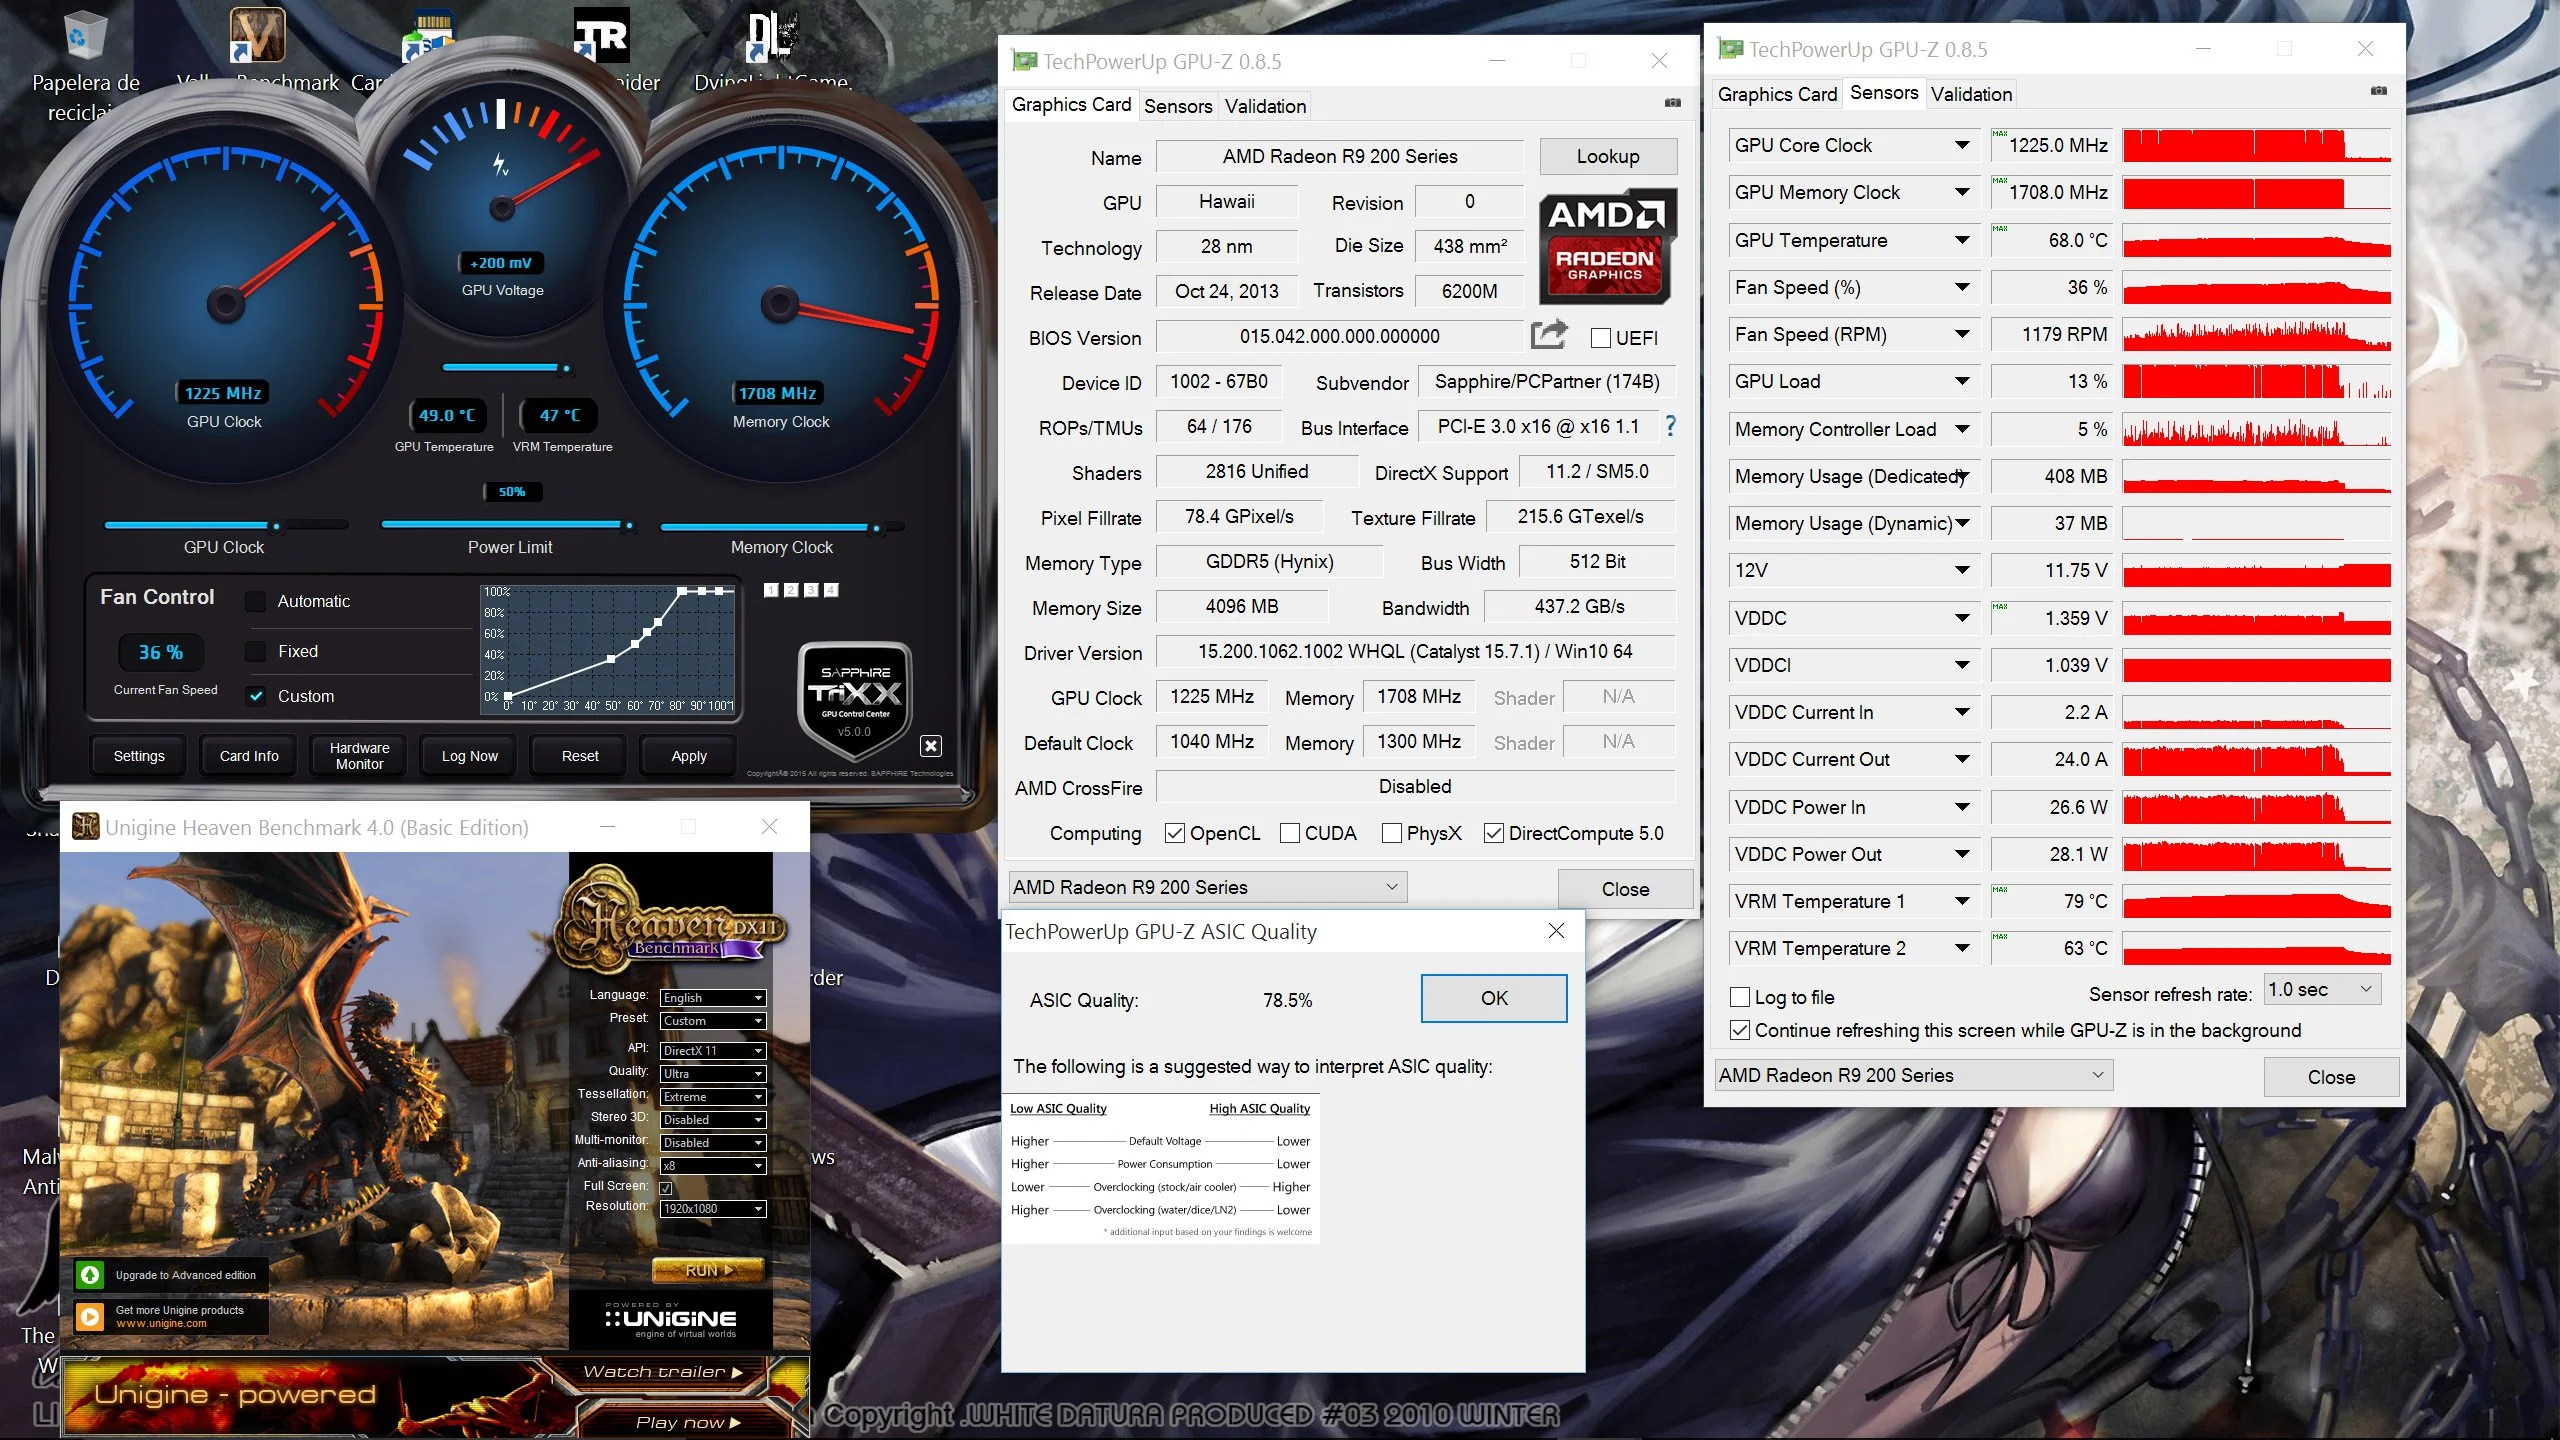Open the Anti-aliasing dropdown in Heaven
The width and height of the screenshot is (2560, 1440).
(x=712, y=1165)
